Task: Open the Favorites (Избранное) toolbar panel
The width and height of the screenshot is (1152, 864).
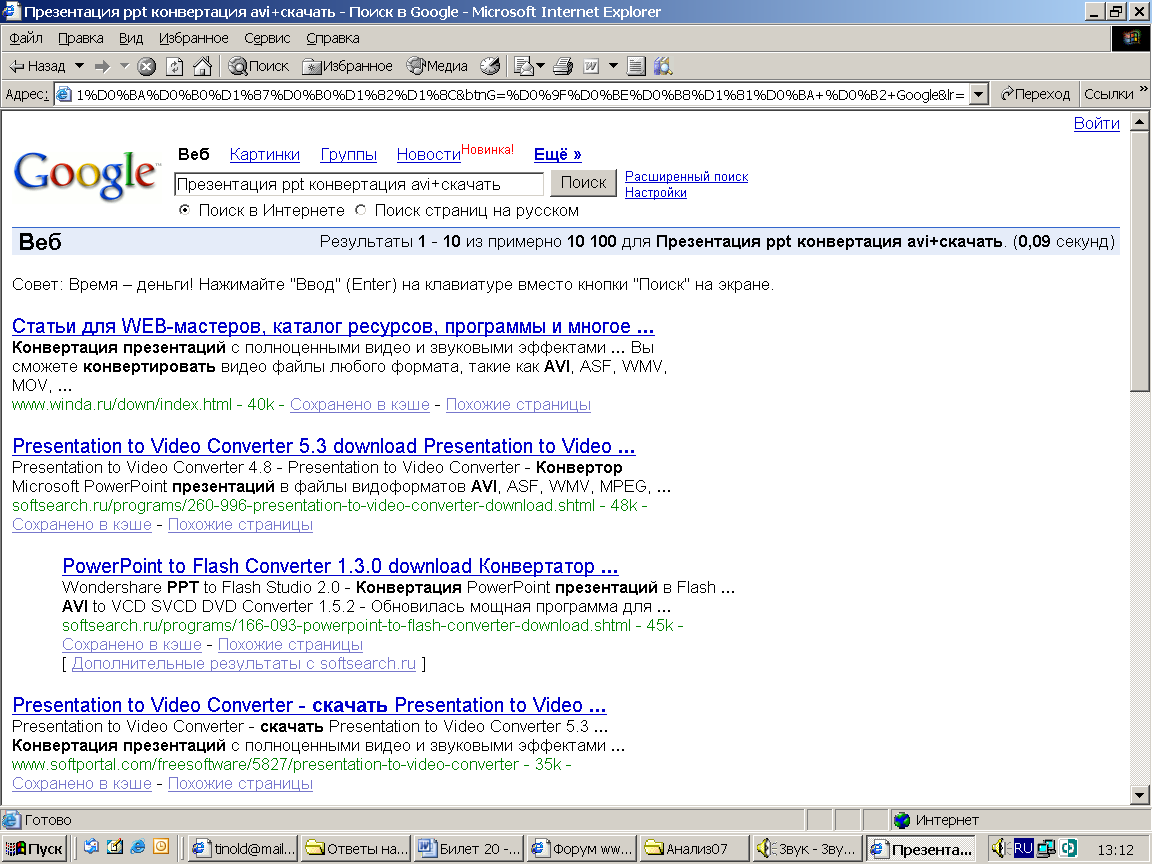Action: point(348,66)
